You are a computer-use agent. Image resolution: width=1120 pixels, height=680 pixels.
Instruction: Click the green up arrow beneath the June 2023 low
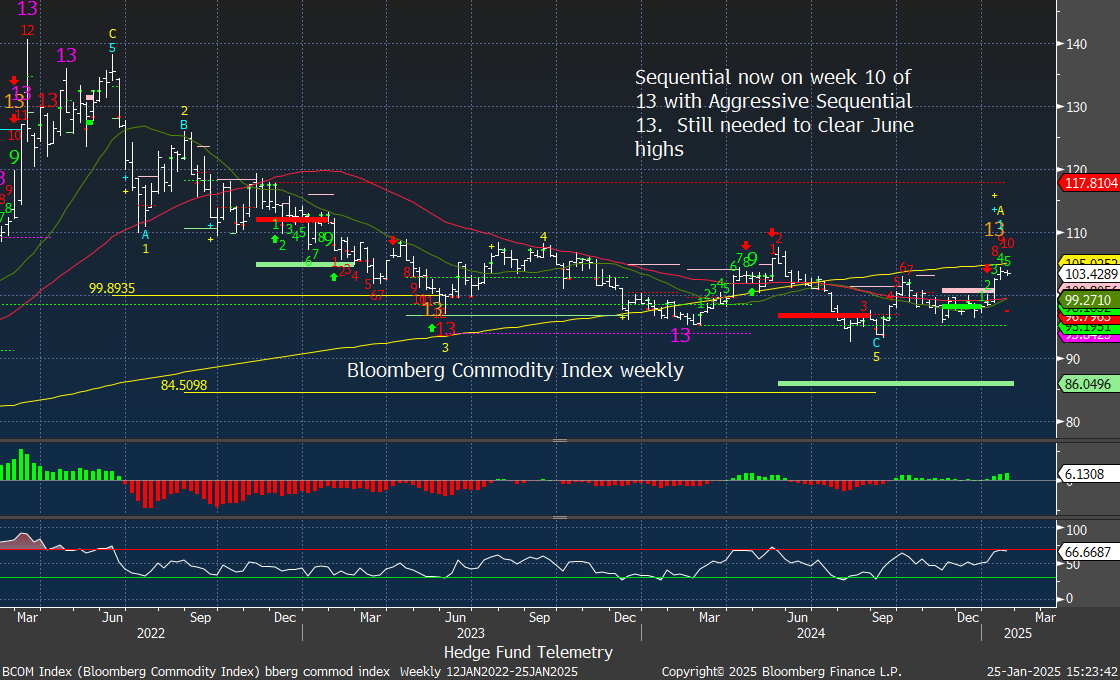pyautogui.click(x=432, y=328)
